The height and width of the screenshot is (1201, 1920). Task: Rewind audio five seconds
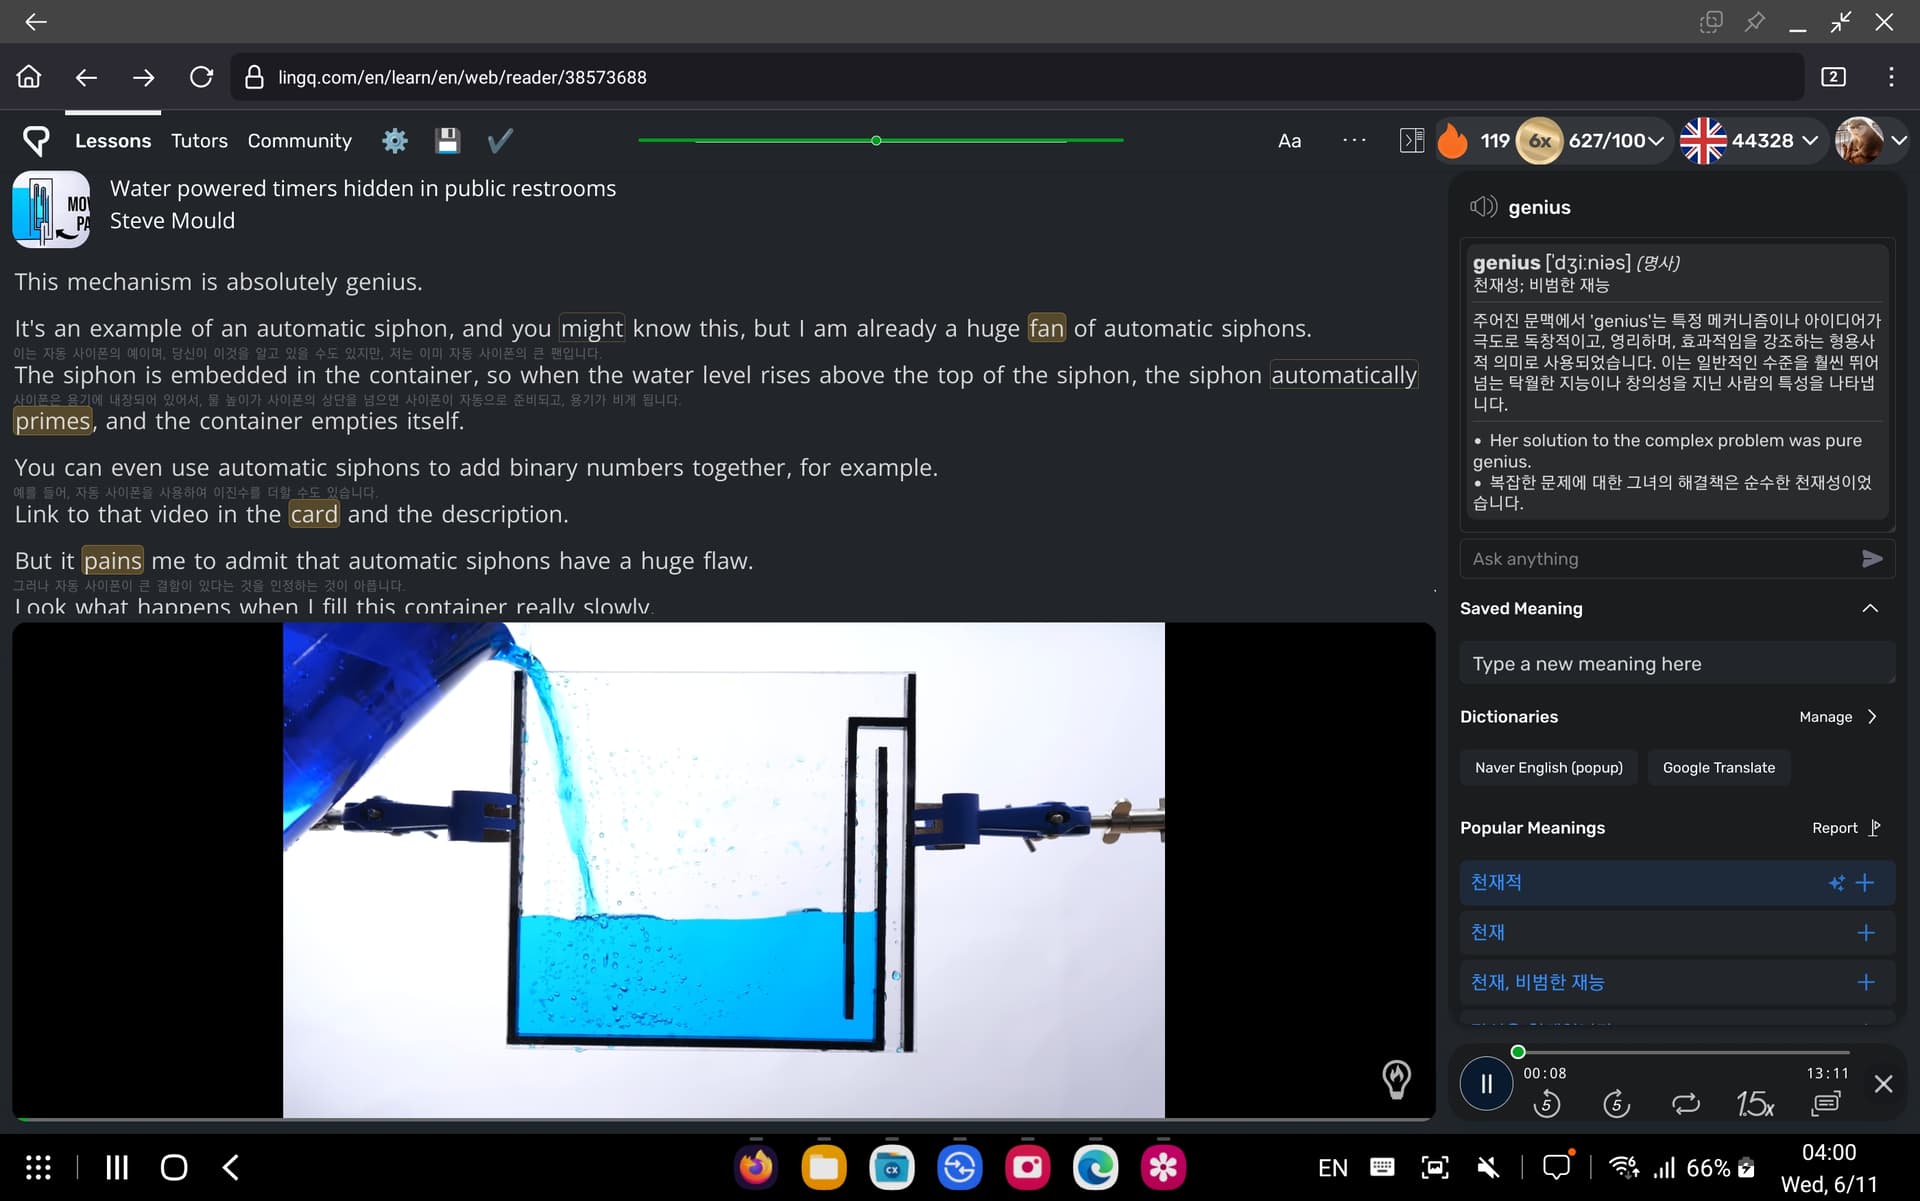(1547, 1104)
